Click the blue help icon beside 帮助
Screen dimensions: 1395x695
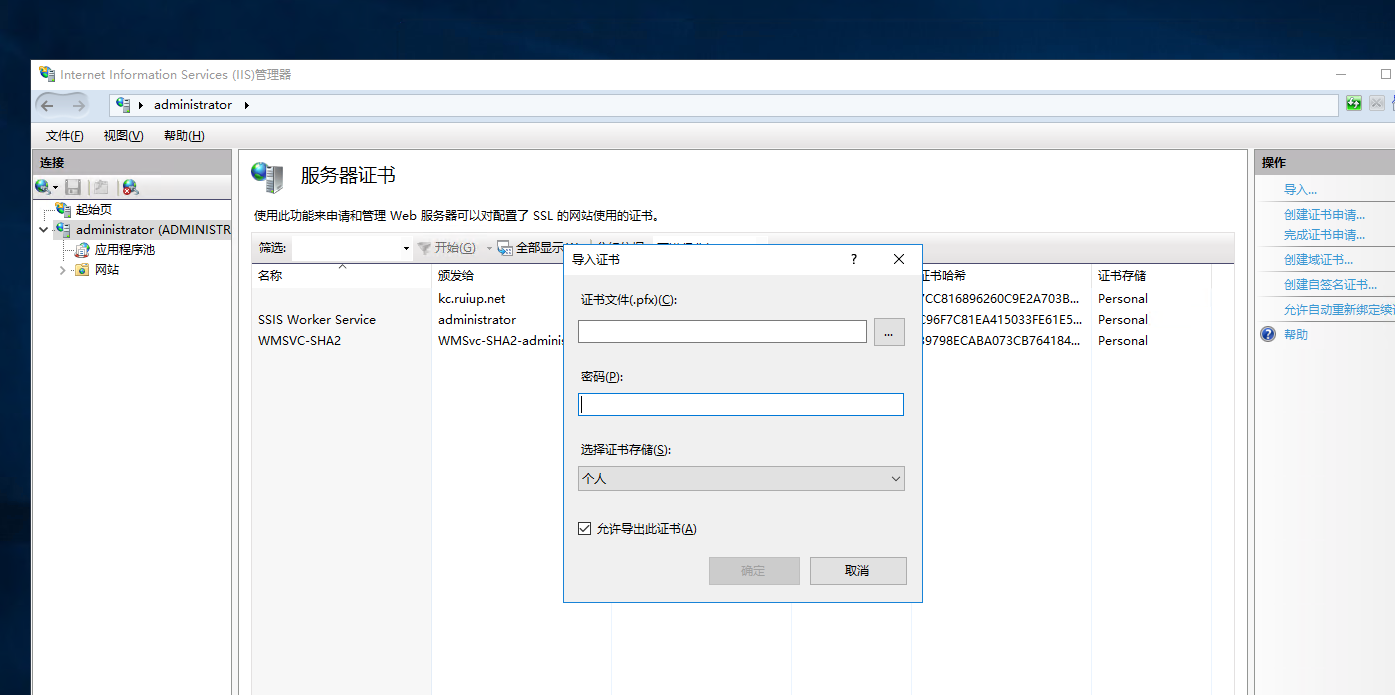click(1268, 334)
